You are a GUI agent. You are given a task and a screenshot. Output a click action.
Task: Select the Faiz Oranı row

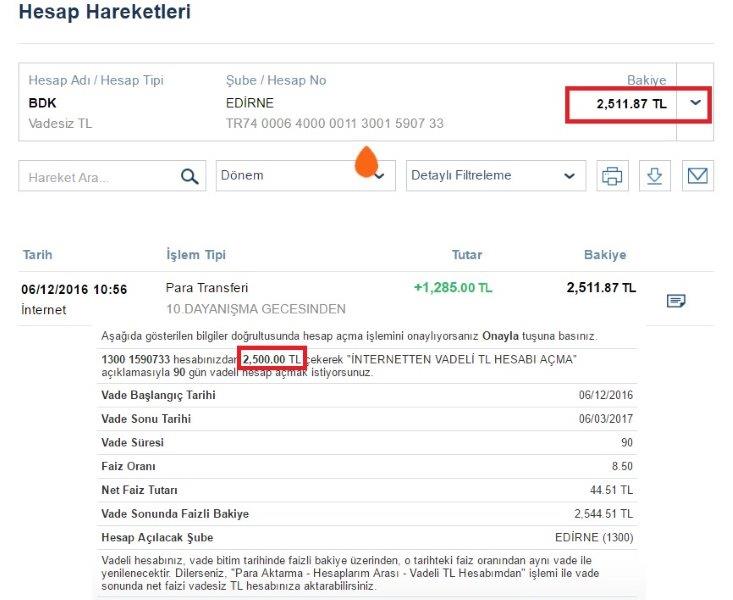pos(367,466)
